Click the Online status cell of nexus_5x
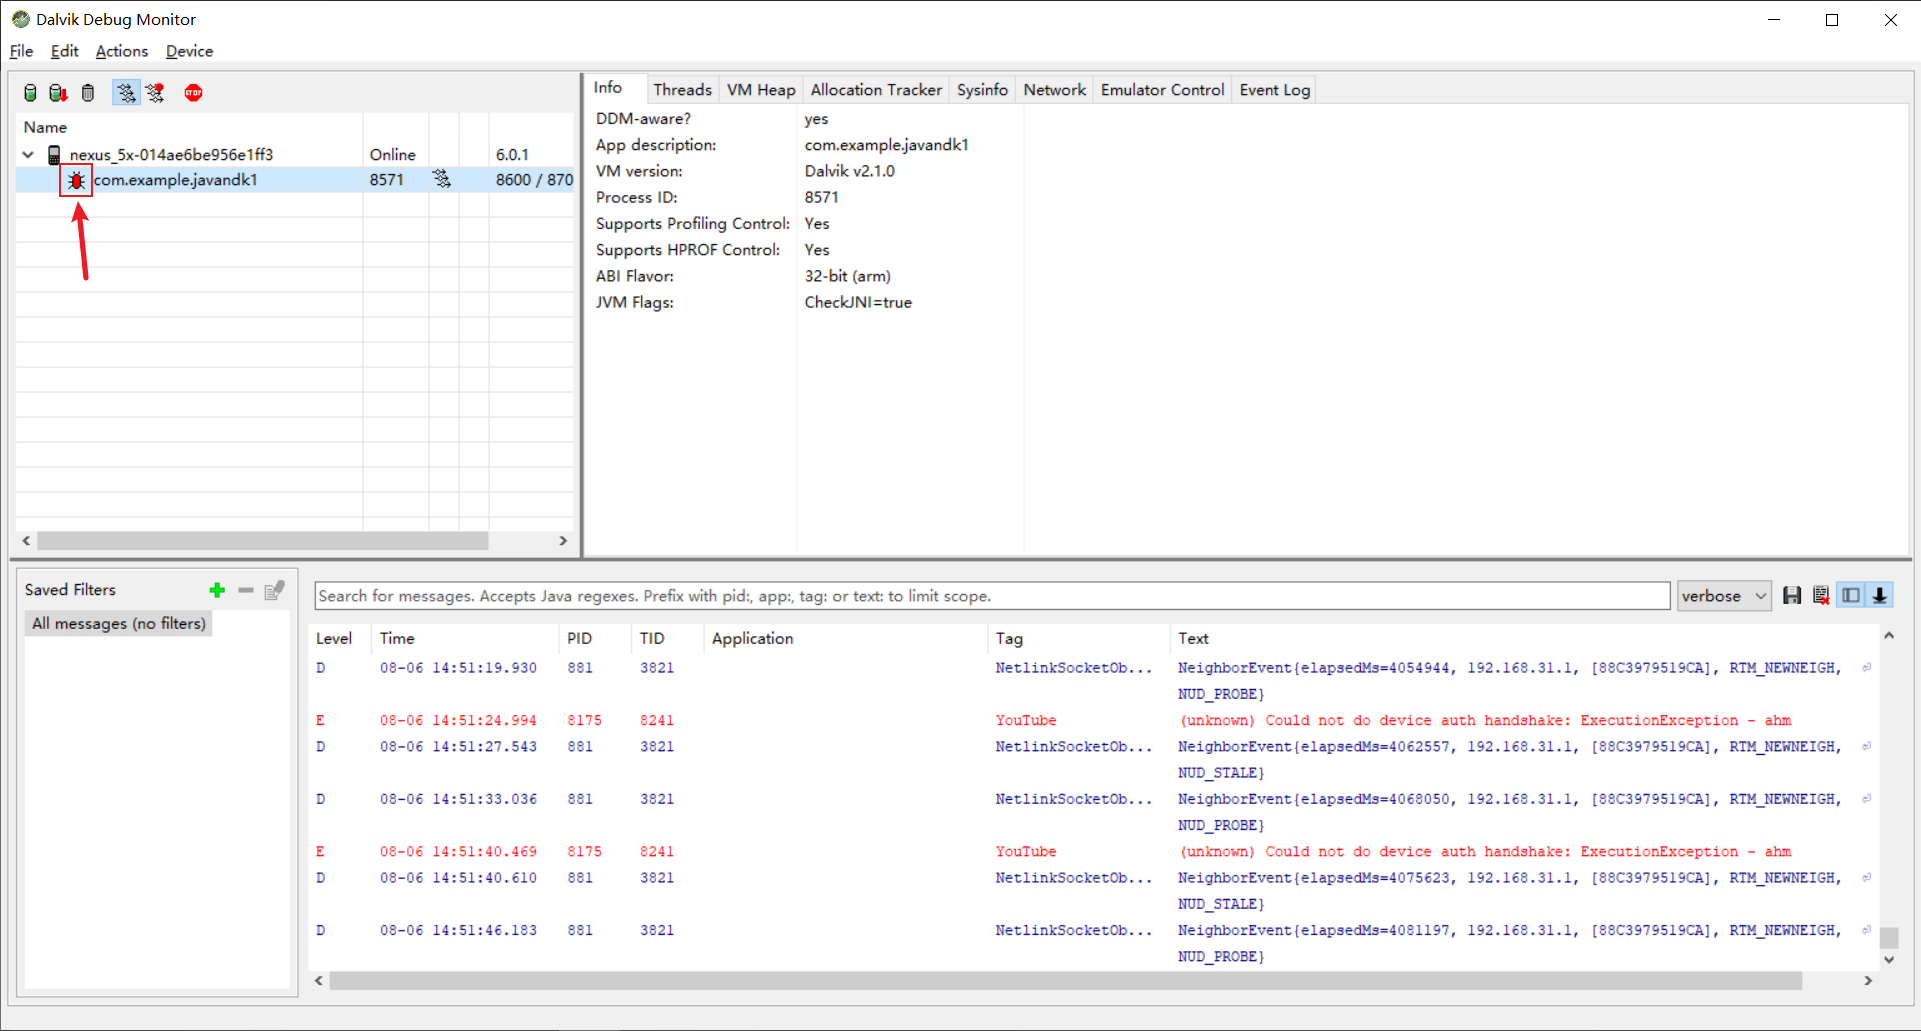This screenshot has height=1031, width=1921. (x=392, y=155)
